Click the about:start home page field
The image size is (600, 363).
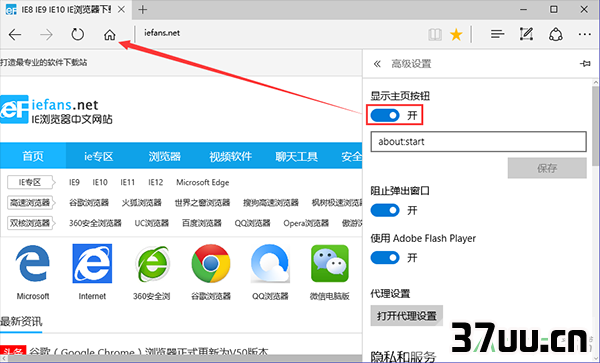[478, 142]
